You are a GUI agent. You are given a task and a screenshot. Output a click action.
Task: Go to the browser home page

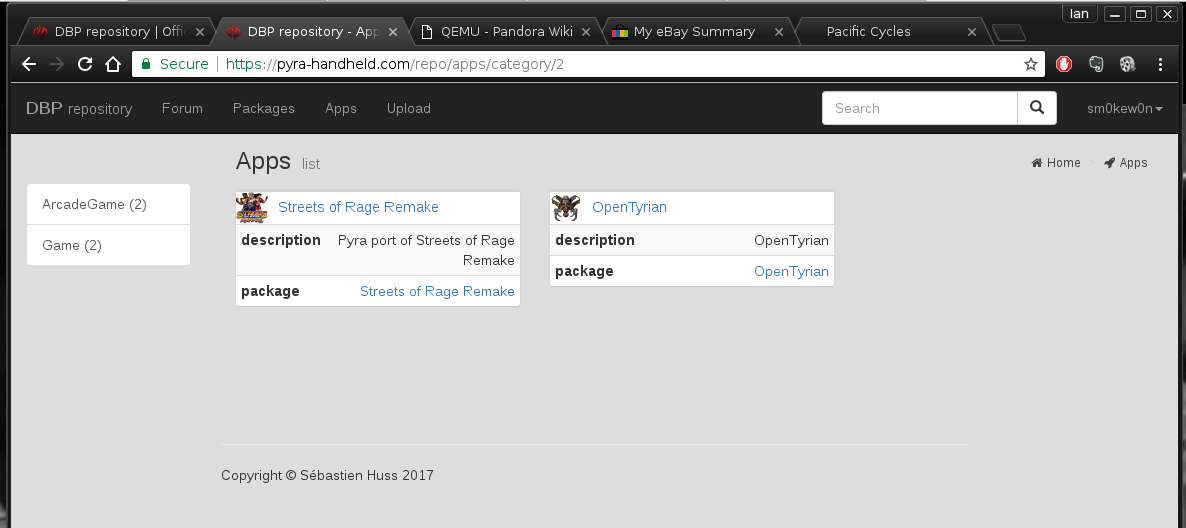[x=113, y=64]
